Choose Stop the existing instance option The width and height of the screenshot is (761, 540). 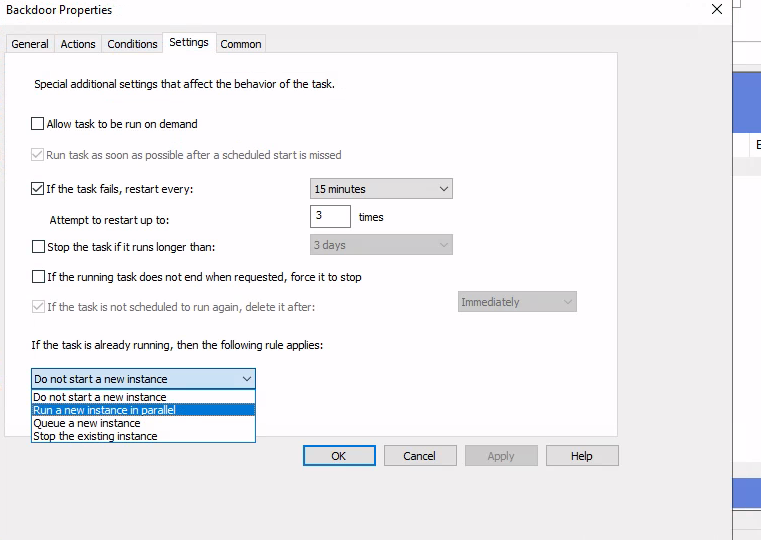(x=95, y=436)
